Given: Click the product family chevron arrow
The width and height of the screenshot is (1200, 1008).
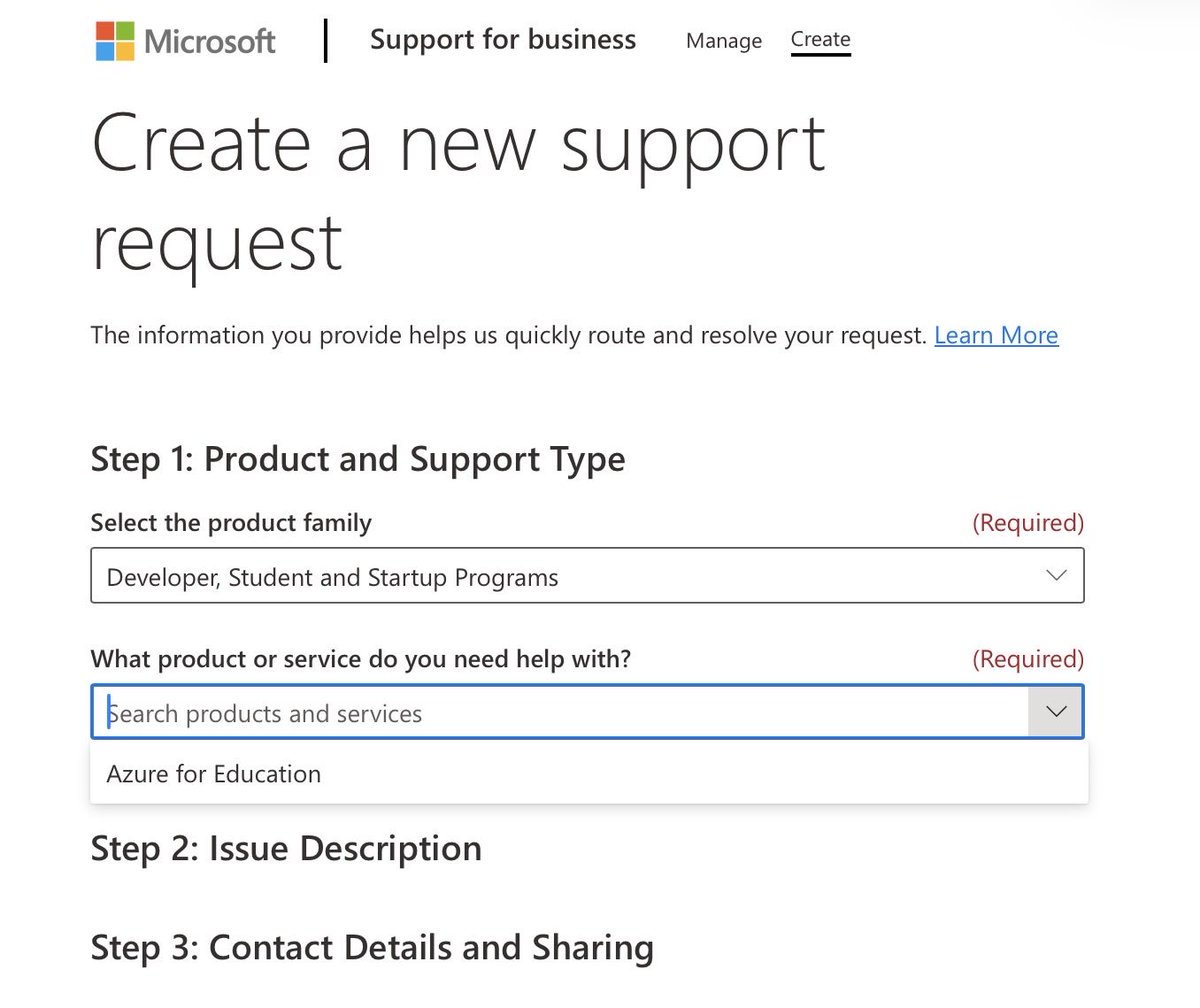Looking at the screenshot, I should [x=1056, y=576].
